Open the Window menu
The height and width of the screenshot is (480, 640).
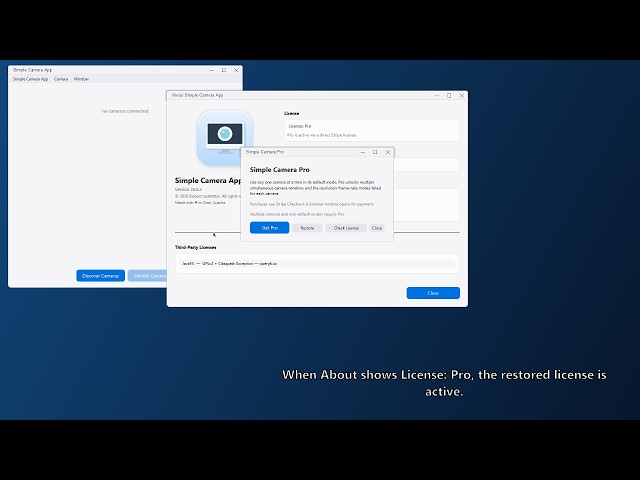(x=81, y=79)
